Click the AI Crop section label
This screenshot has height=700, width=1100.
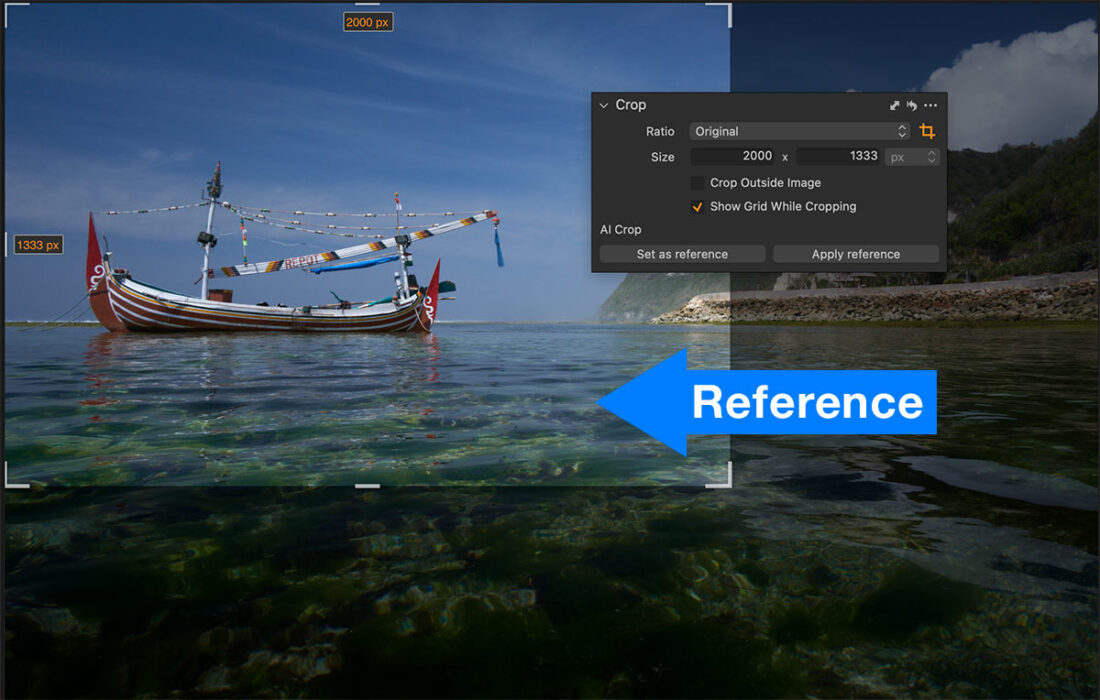[x=621, y=229]
